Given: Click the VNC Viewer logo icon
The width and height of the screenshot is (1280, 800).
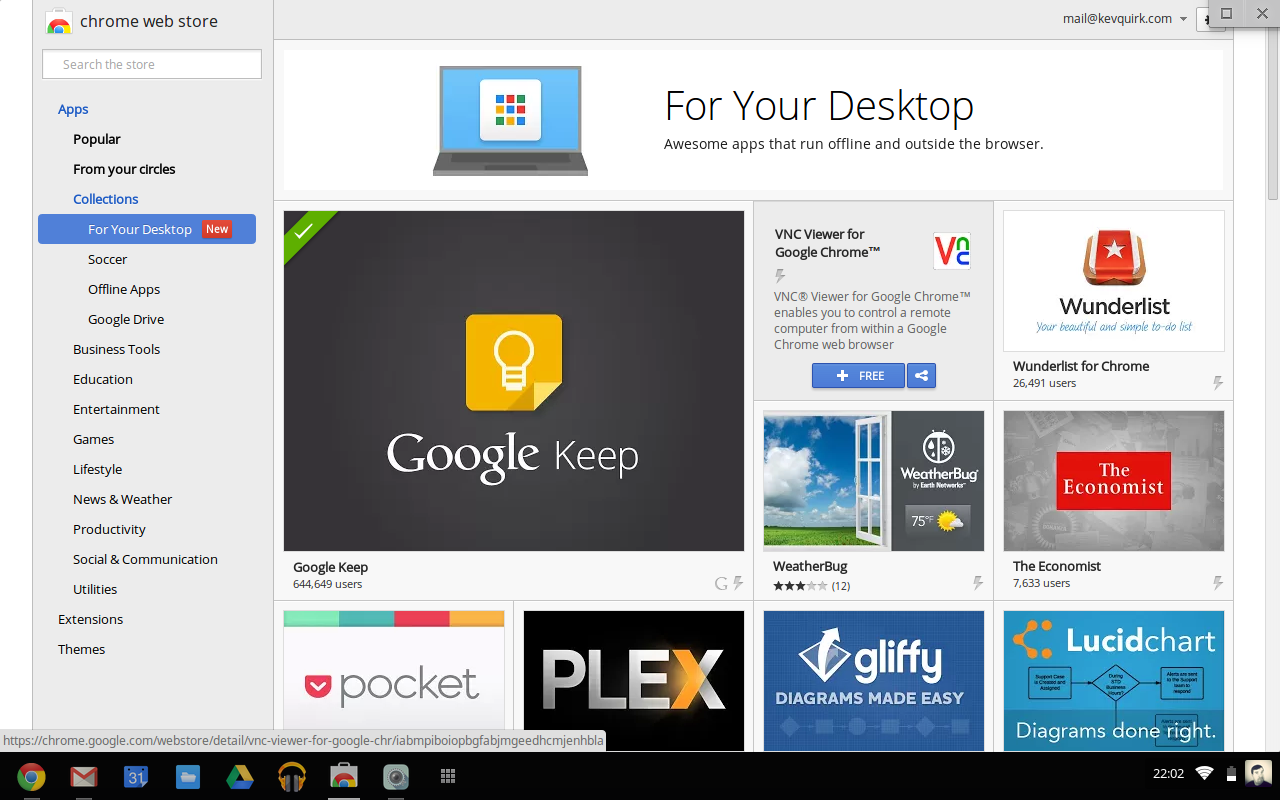Looking at the screenshot, I should coord(951,251).
